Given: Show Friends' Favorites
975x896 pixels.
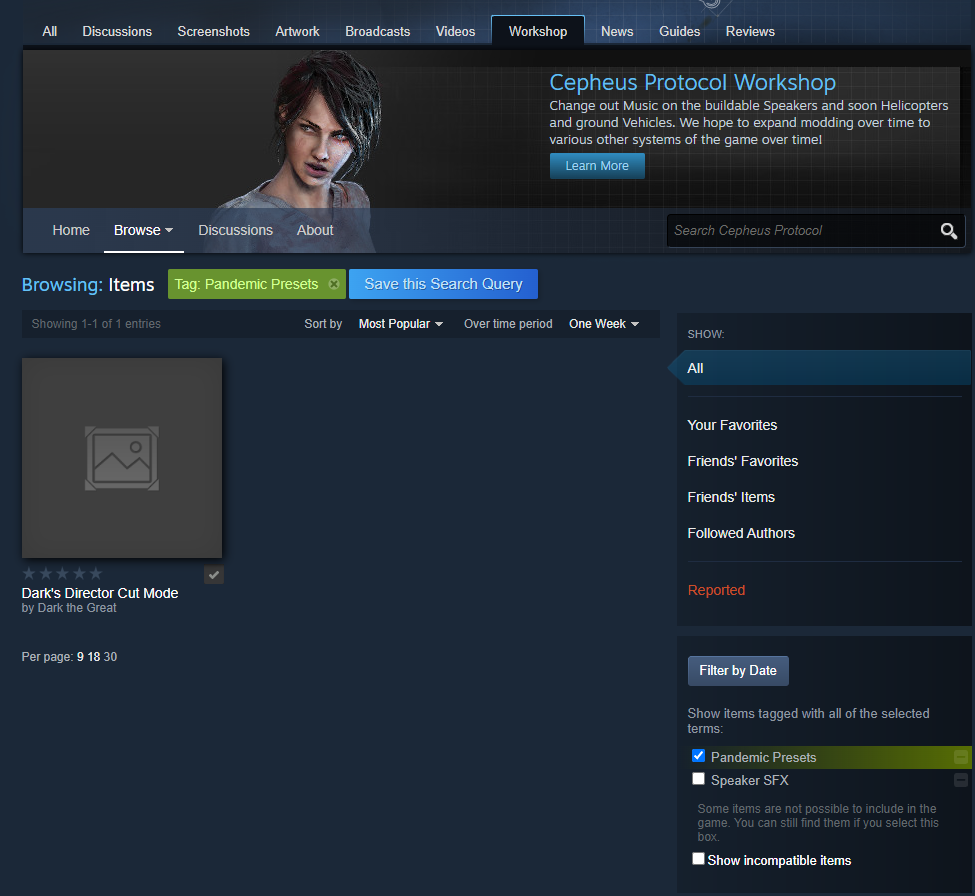Looking at the screenshot, I should tap(742, 461).
